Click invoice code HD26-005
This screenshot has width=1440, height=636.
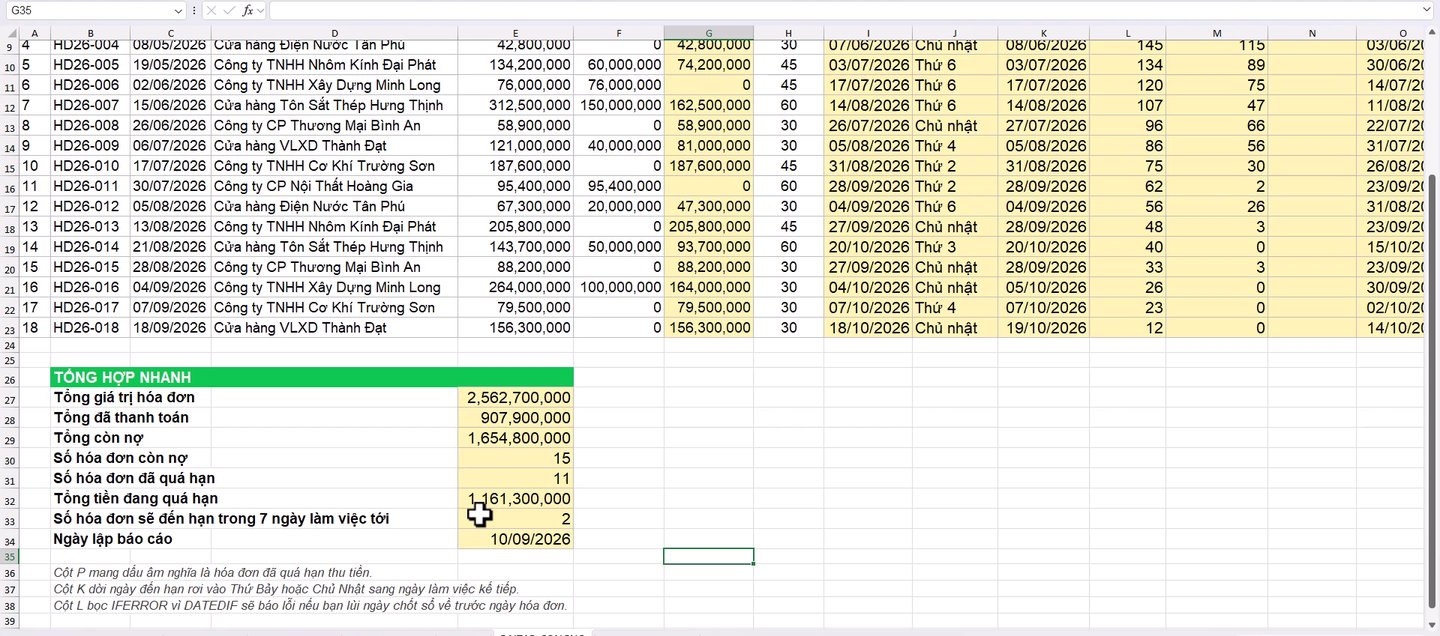90,65
